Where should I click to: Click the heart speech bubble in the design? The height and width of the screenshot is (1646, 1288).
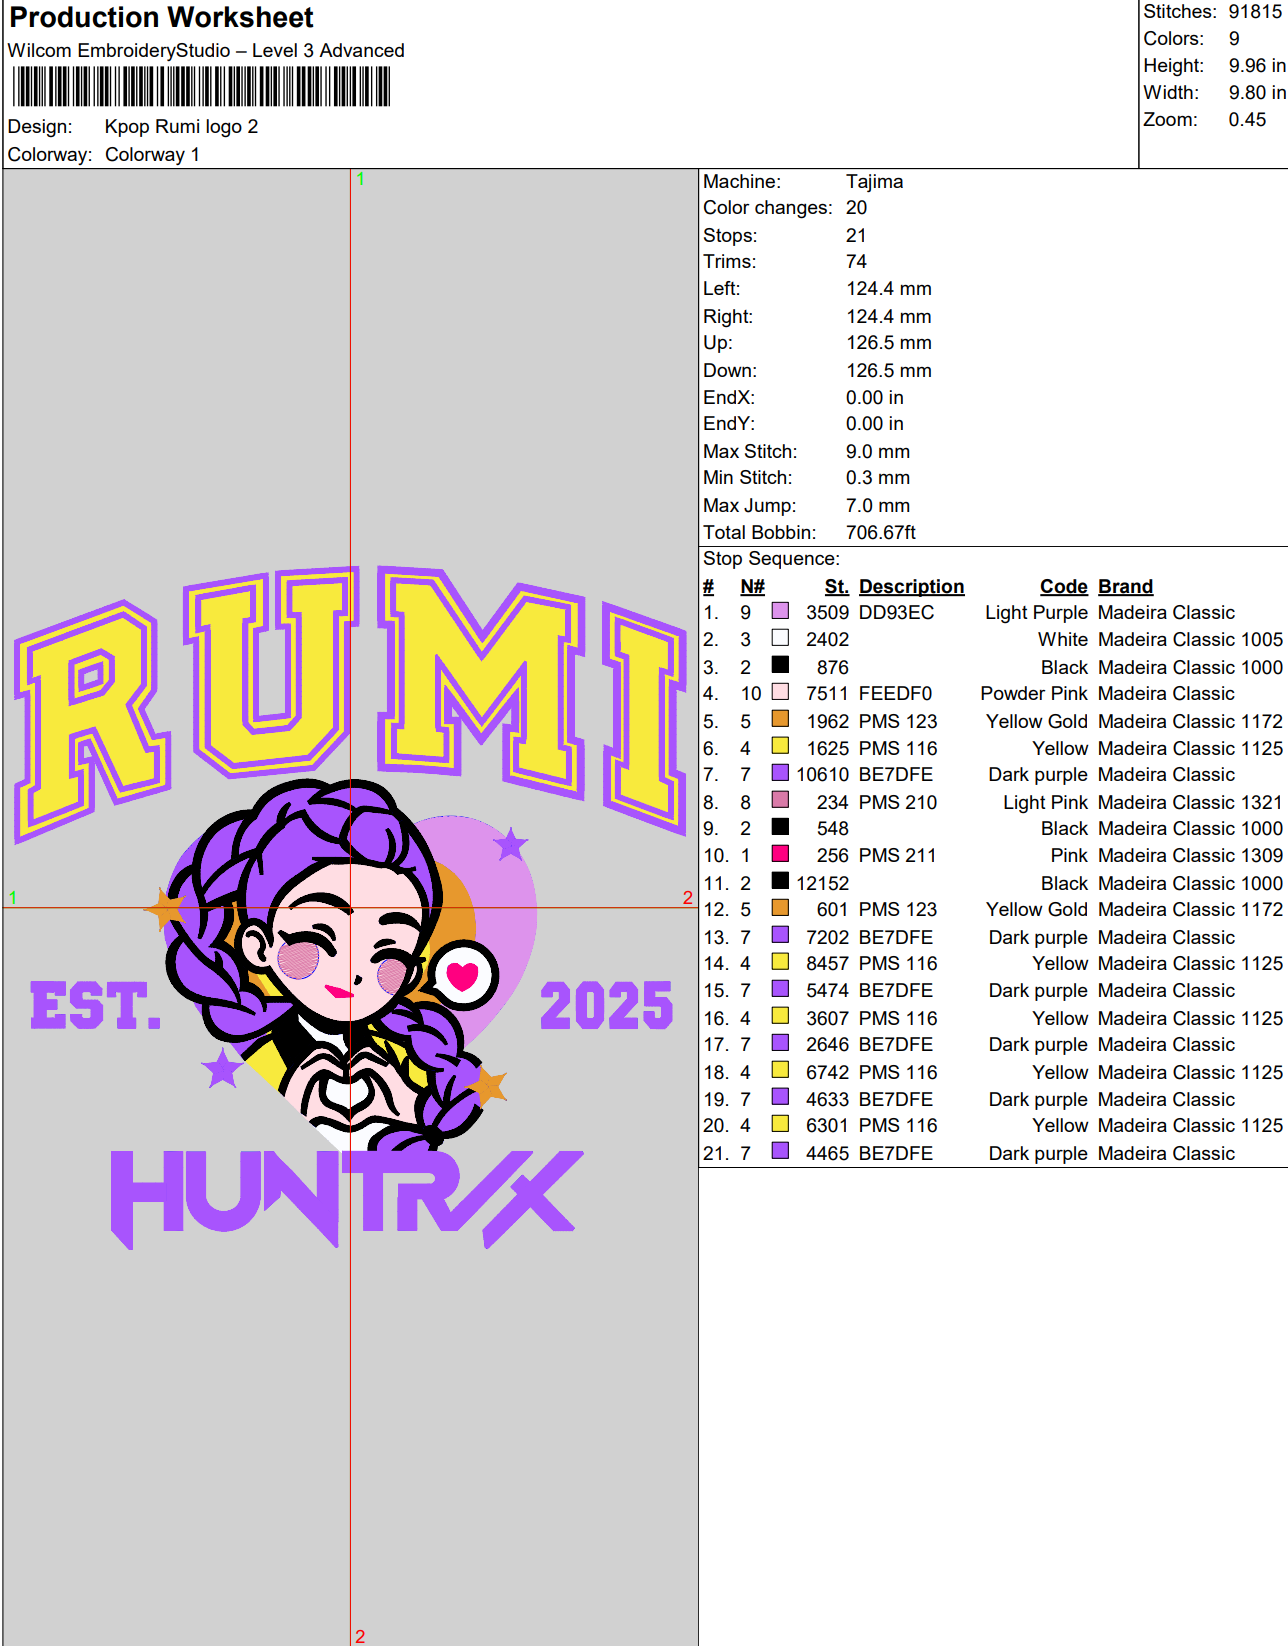tap(462, 976)
